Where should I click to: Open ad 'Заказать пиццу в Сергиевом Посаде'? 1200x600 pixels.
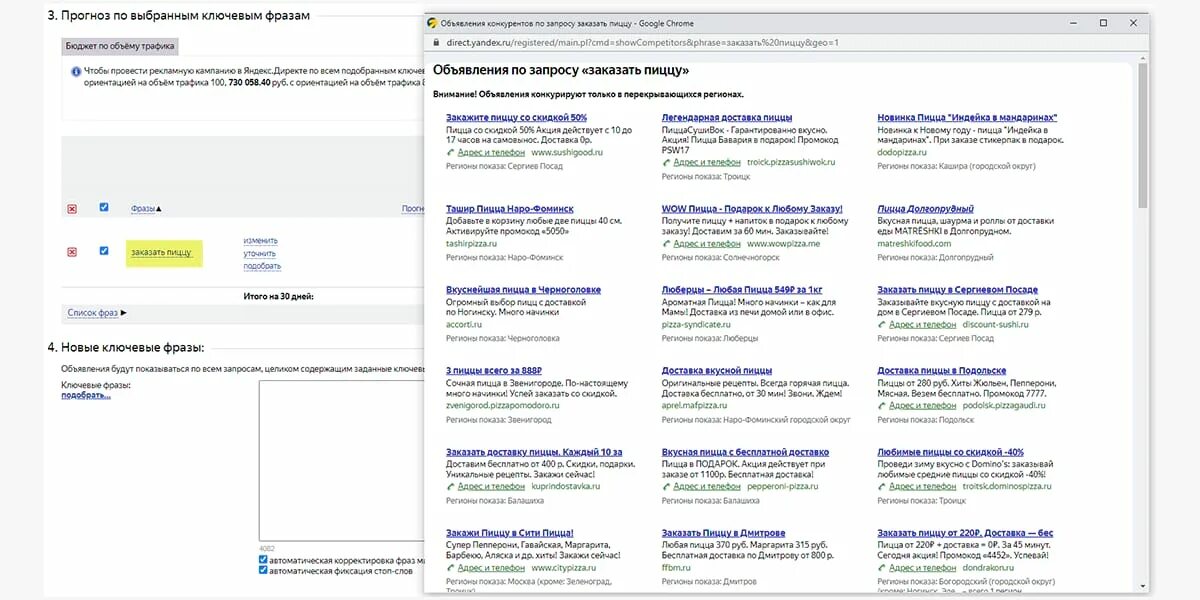(x=960, y=290)
